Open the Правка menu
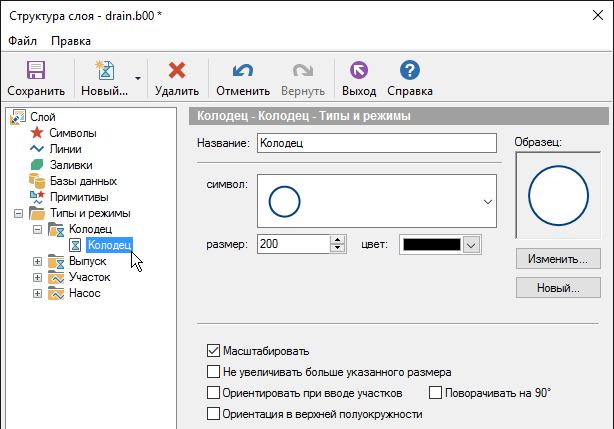This screenshot has height=429, width=614. pos(71,41)
